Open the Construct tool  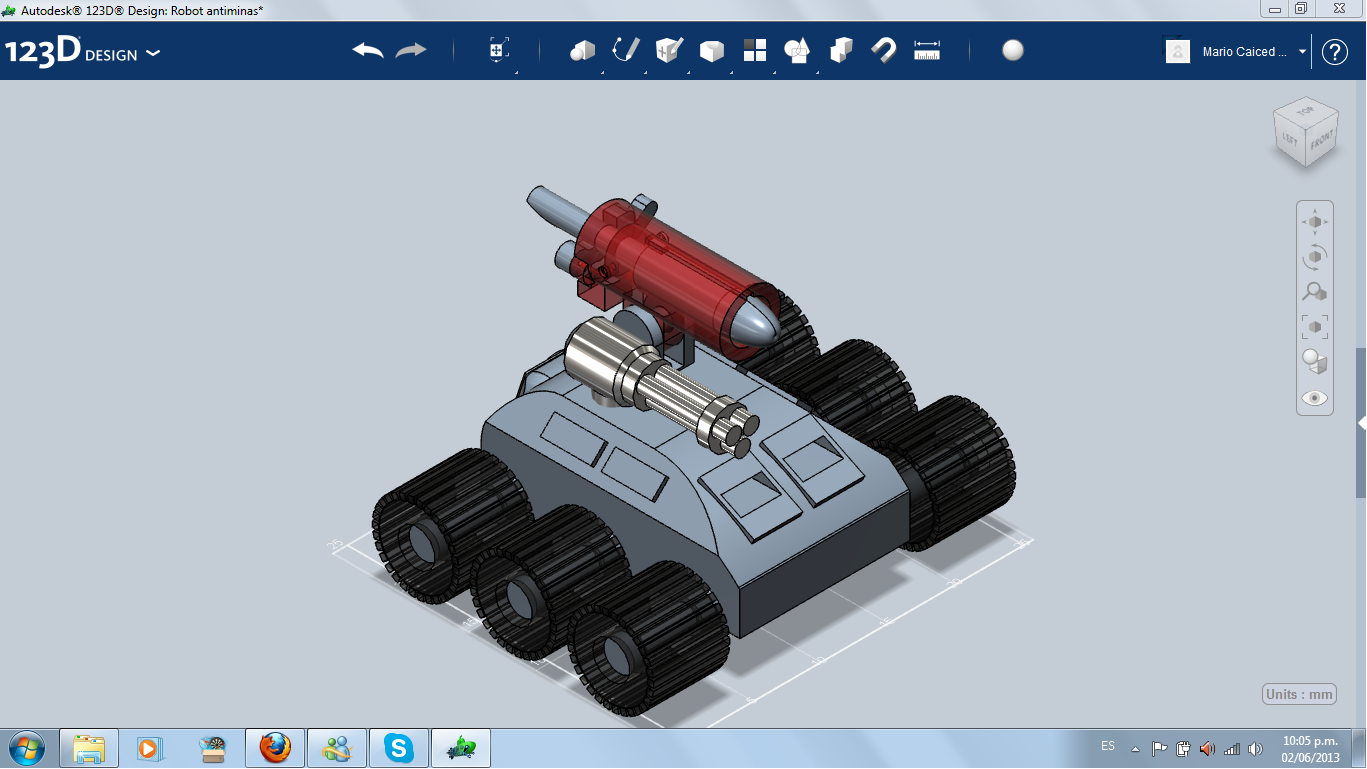click(668, 50)
